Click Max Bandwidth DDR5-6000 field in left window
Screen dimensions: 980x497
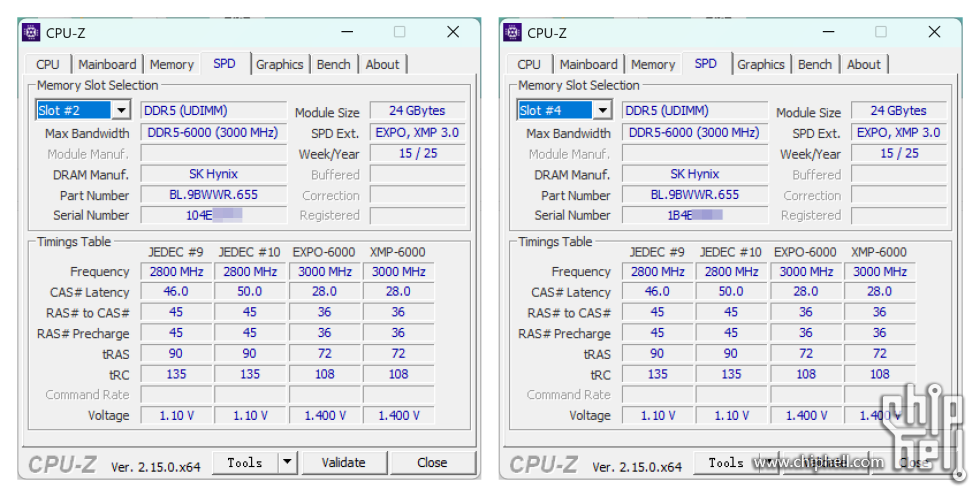click(214, 133)
